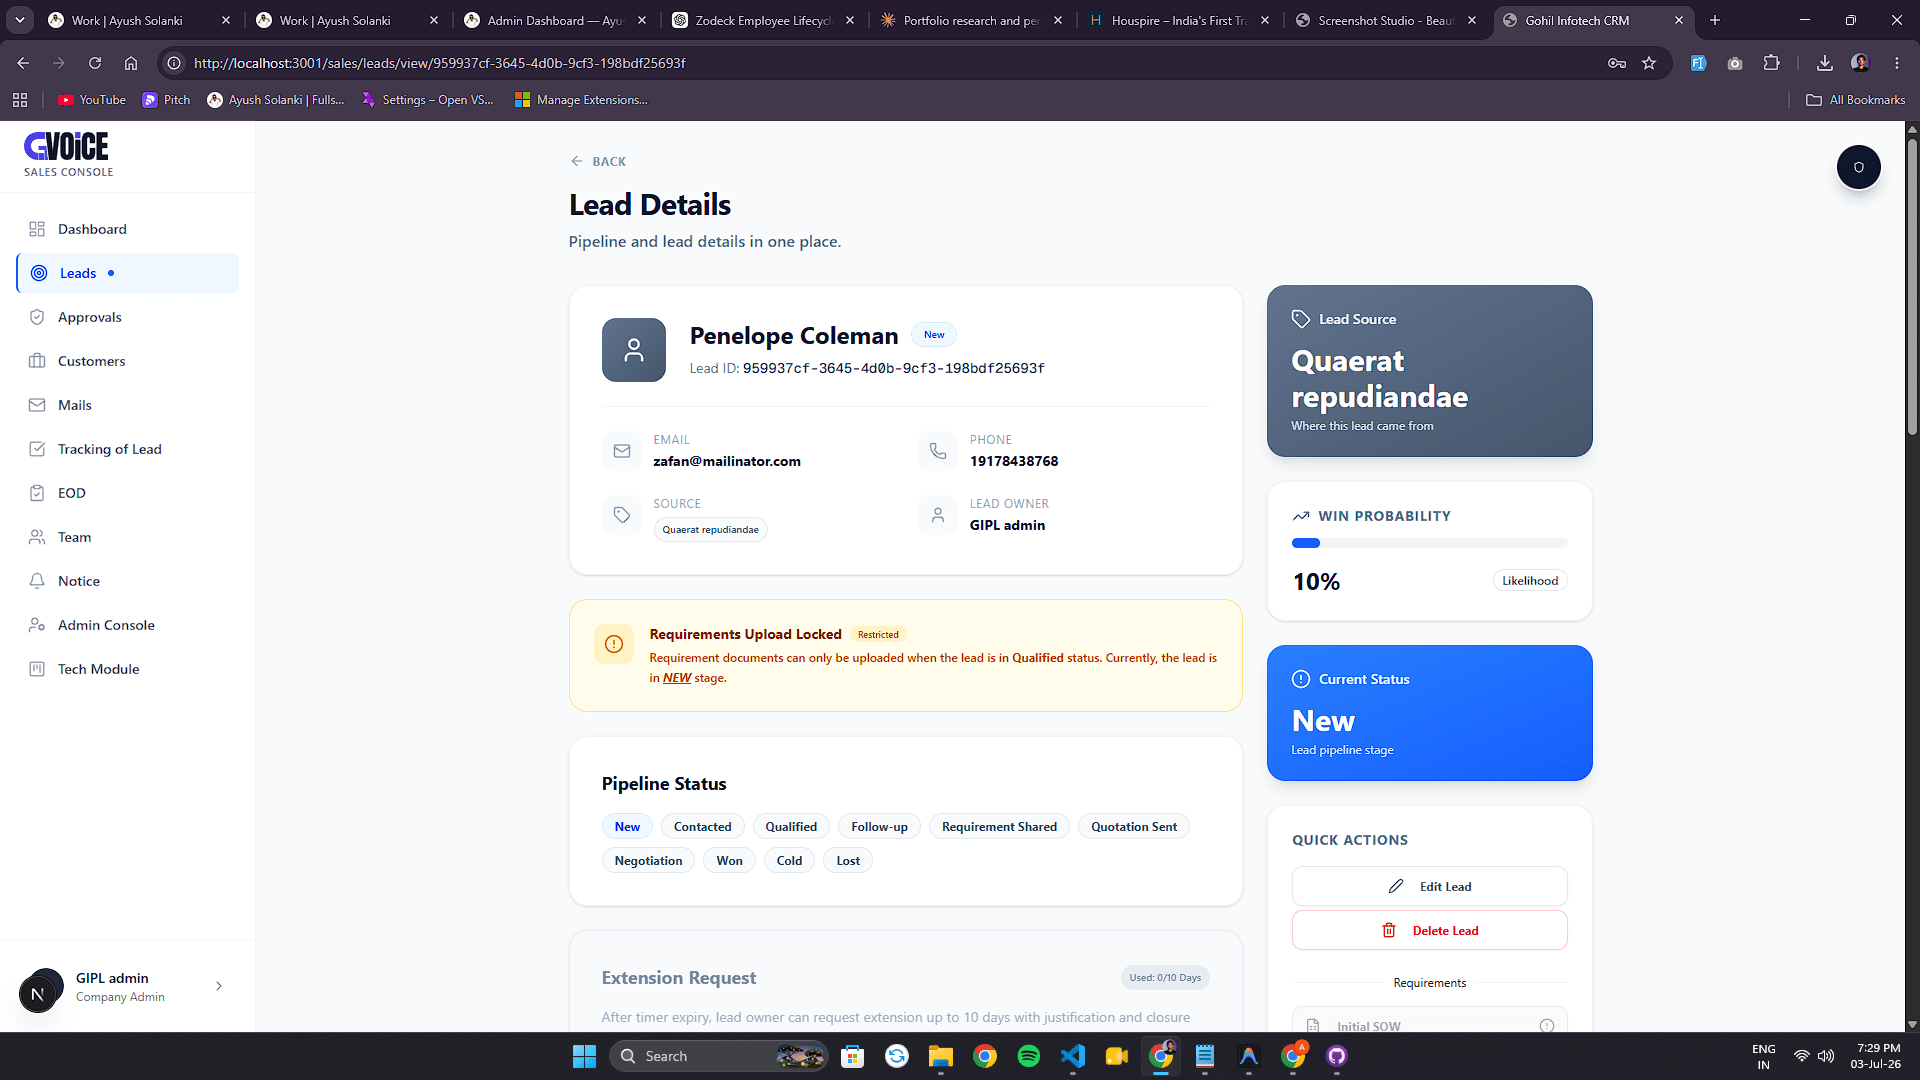This screenshot has height=1080, width=1920.
Task: Open VS Code from the taskbar
Action: coord(1073,1056)
